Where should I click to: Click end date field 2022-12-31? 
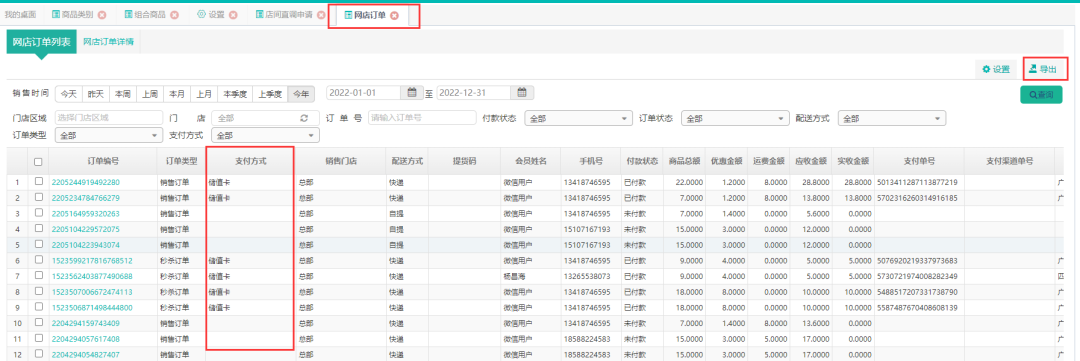tap(474, 92)
